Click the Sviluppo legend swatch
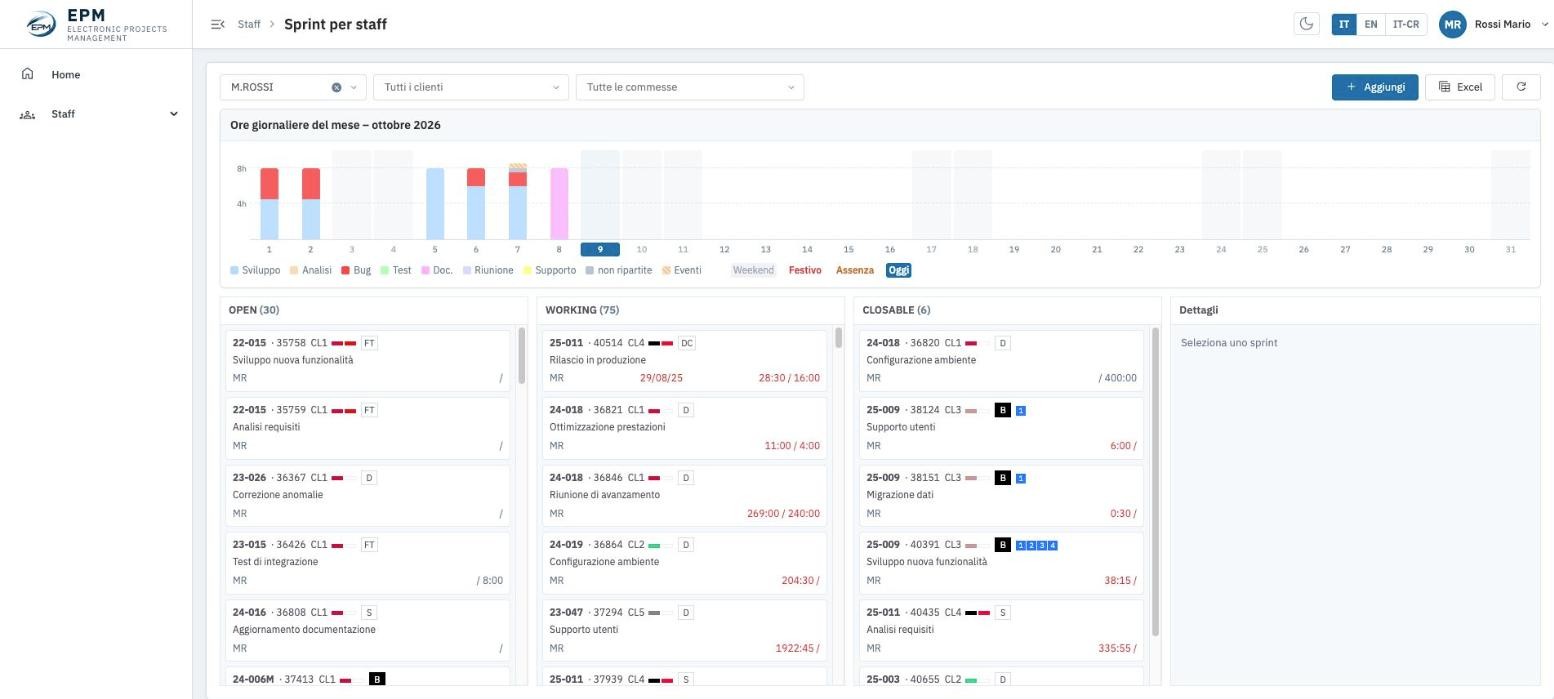 coord(235,271)
